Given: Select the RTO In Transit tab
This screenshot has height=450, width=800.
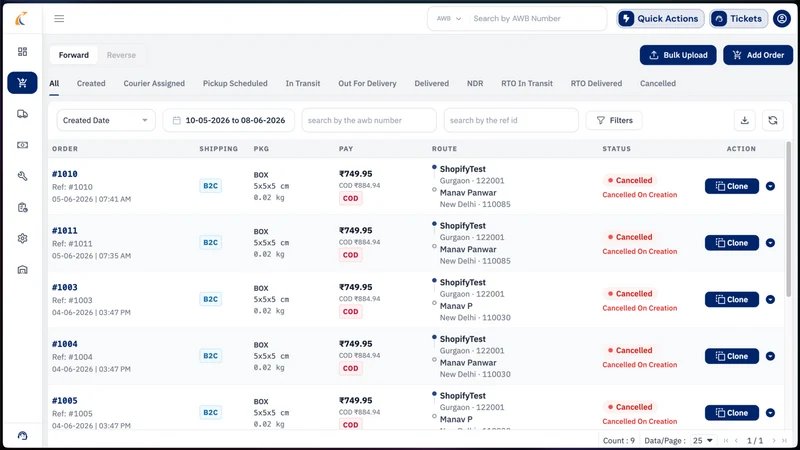Looking at the screenshot, I should tap(527, 84).
